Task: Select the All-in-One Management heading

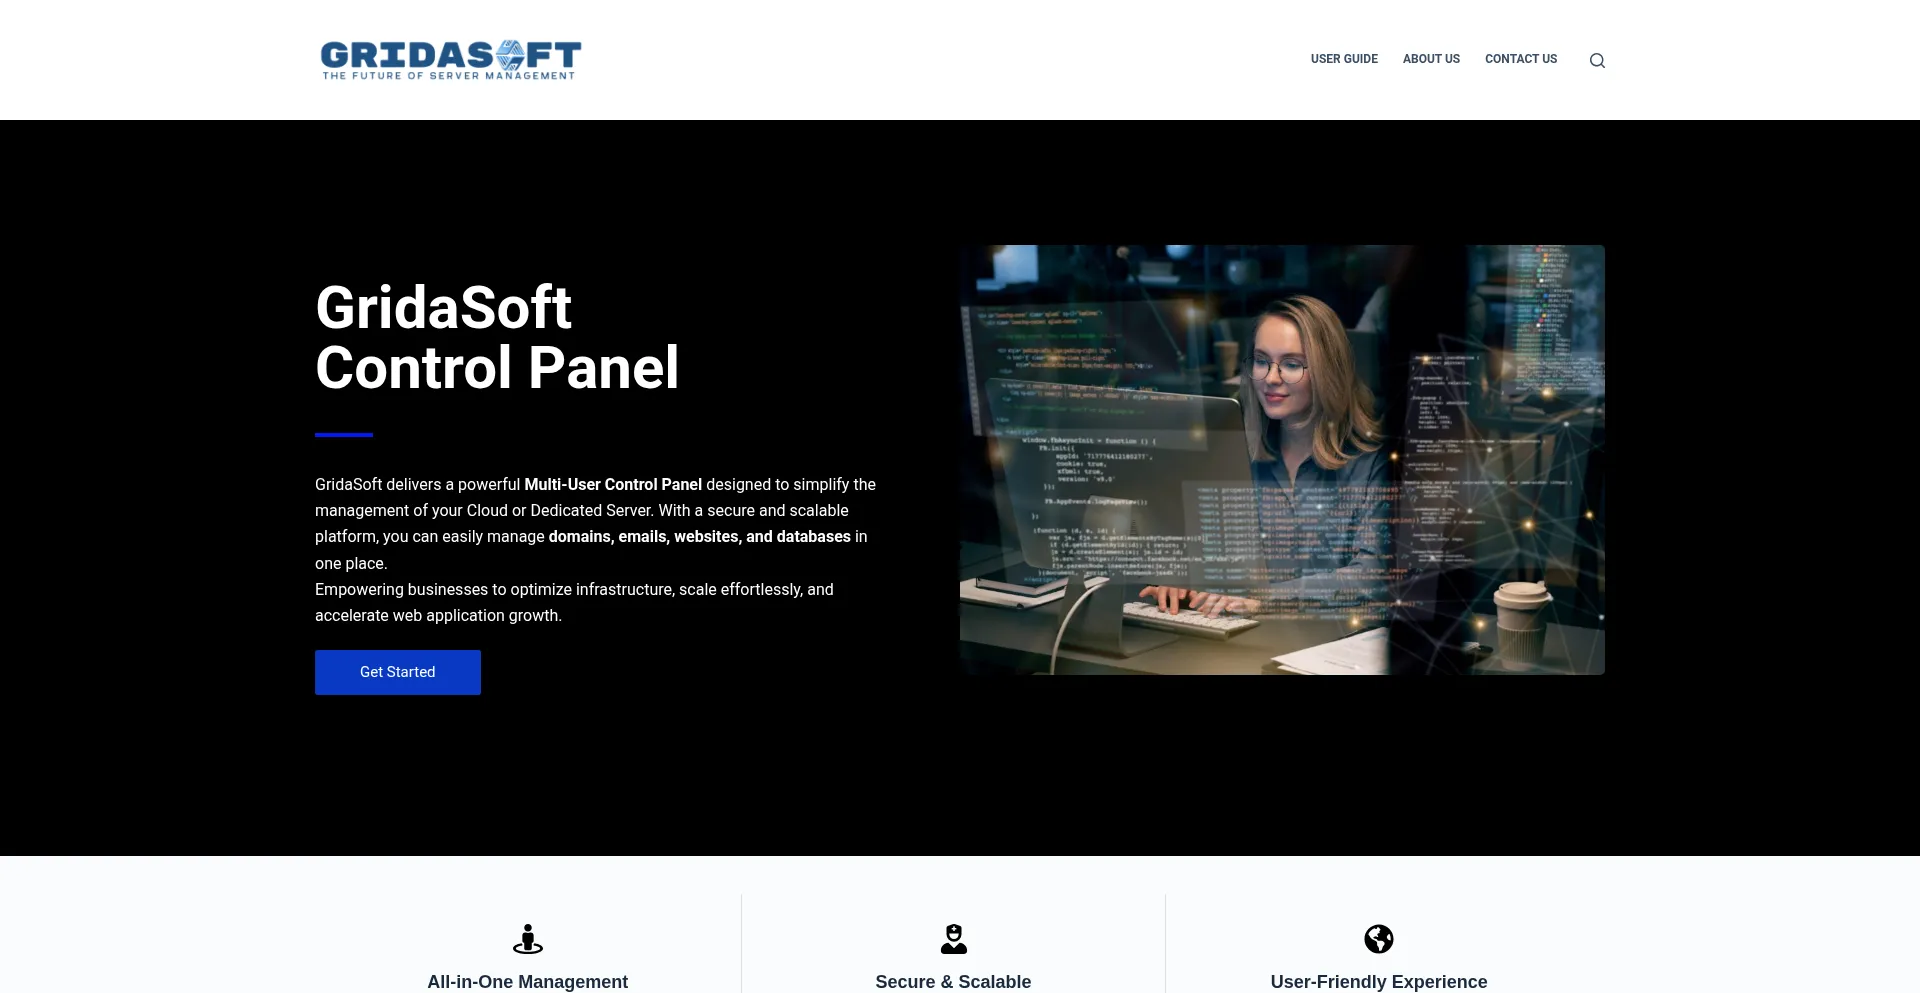Action: [527, 982]
